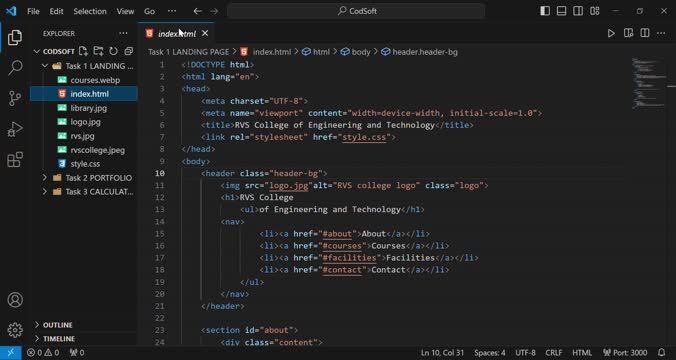Customize layout icon in title bar

[x=595, y=11]
